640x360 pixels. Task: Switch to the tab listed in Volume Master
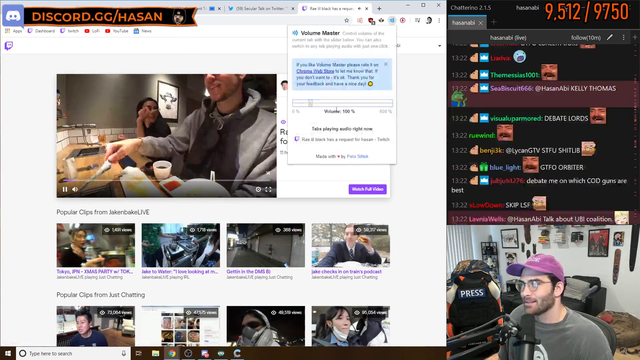tap(342, 140)
